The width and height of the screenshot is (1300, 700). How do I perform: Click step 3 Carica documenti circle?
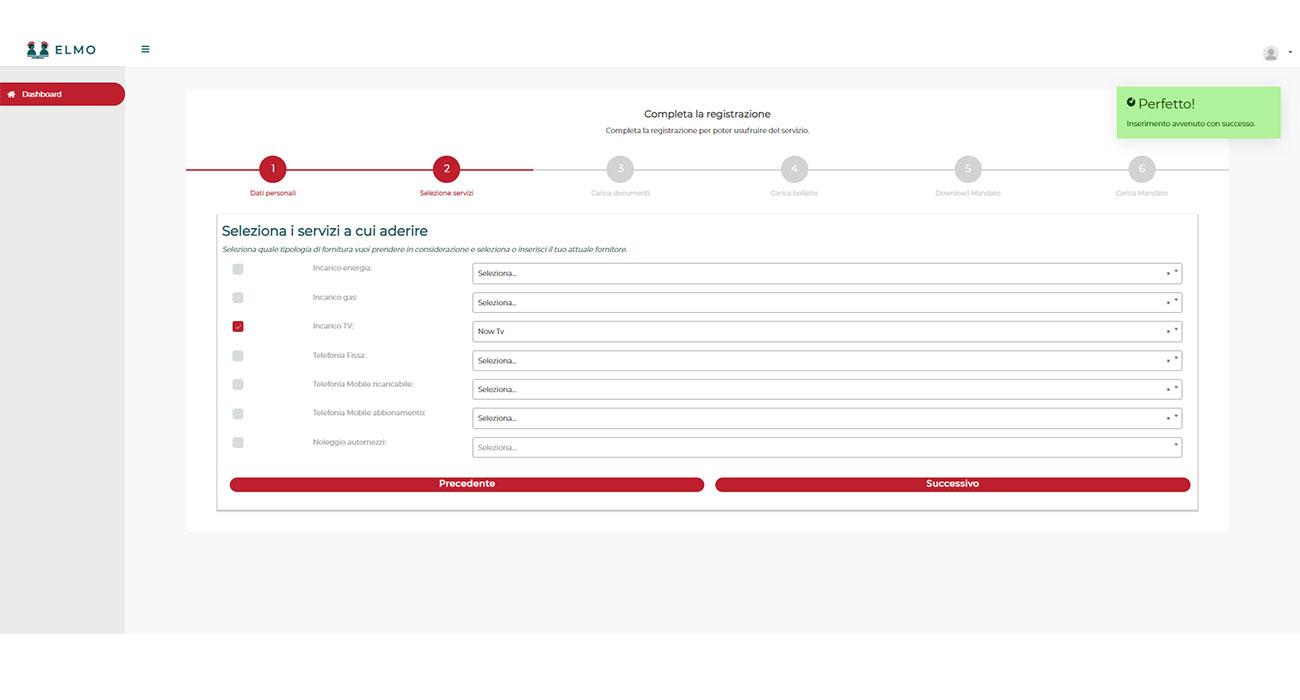(x=620, y=169)
